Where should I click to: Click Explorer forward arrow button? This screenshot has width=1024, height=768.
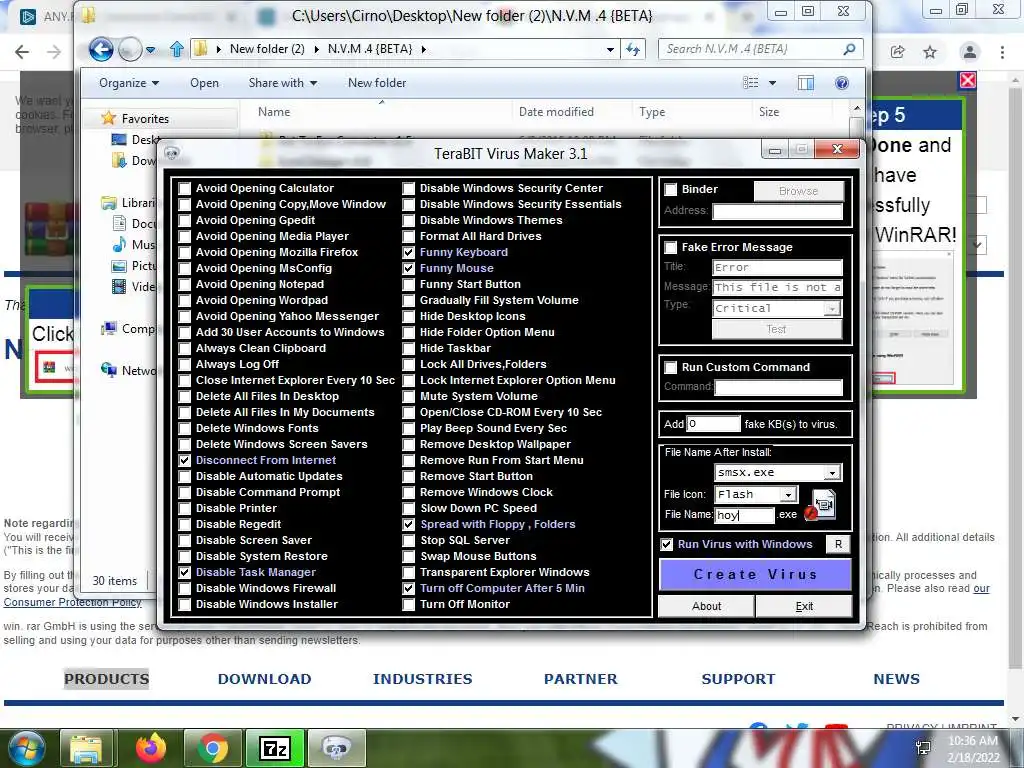pos(130,49)
